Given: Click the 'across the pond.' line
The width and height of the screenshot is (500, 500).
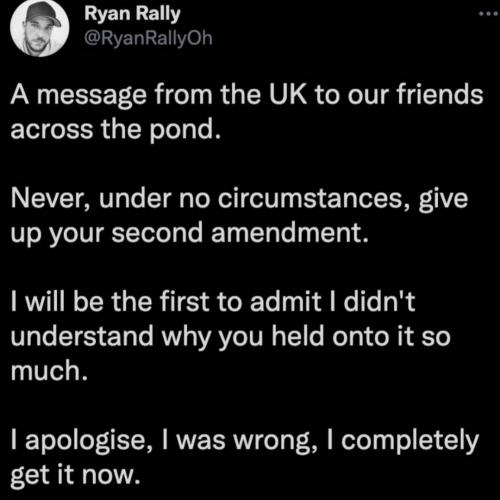Looking at the screenshot, I should (116, 130).
